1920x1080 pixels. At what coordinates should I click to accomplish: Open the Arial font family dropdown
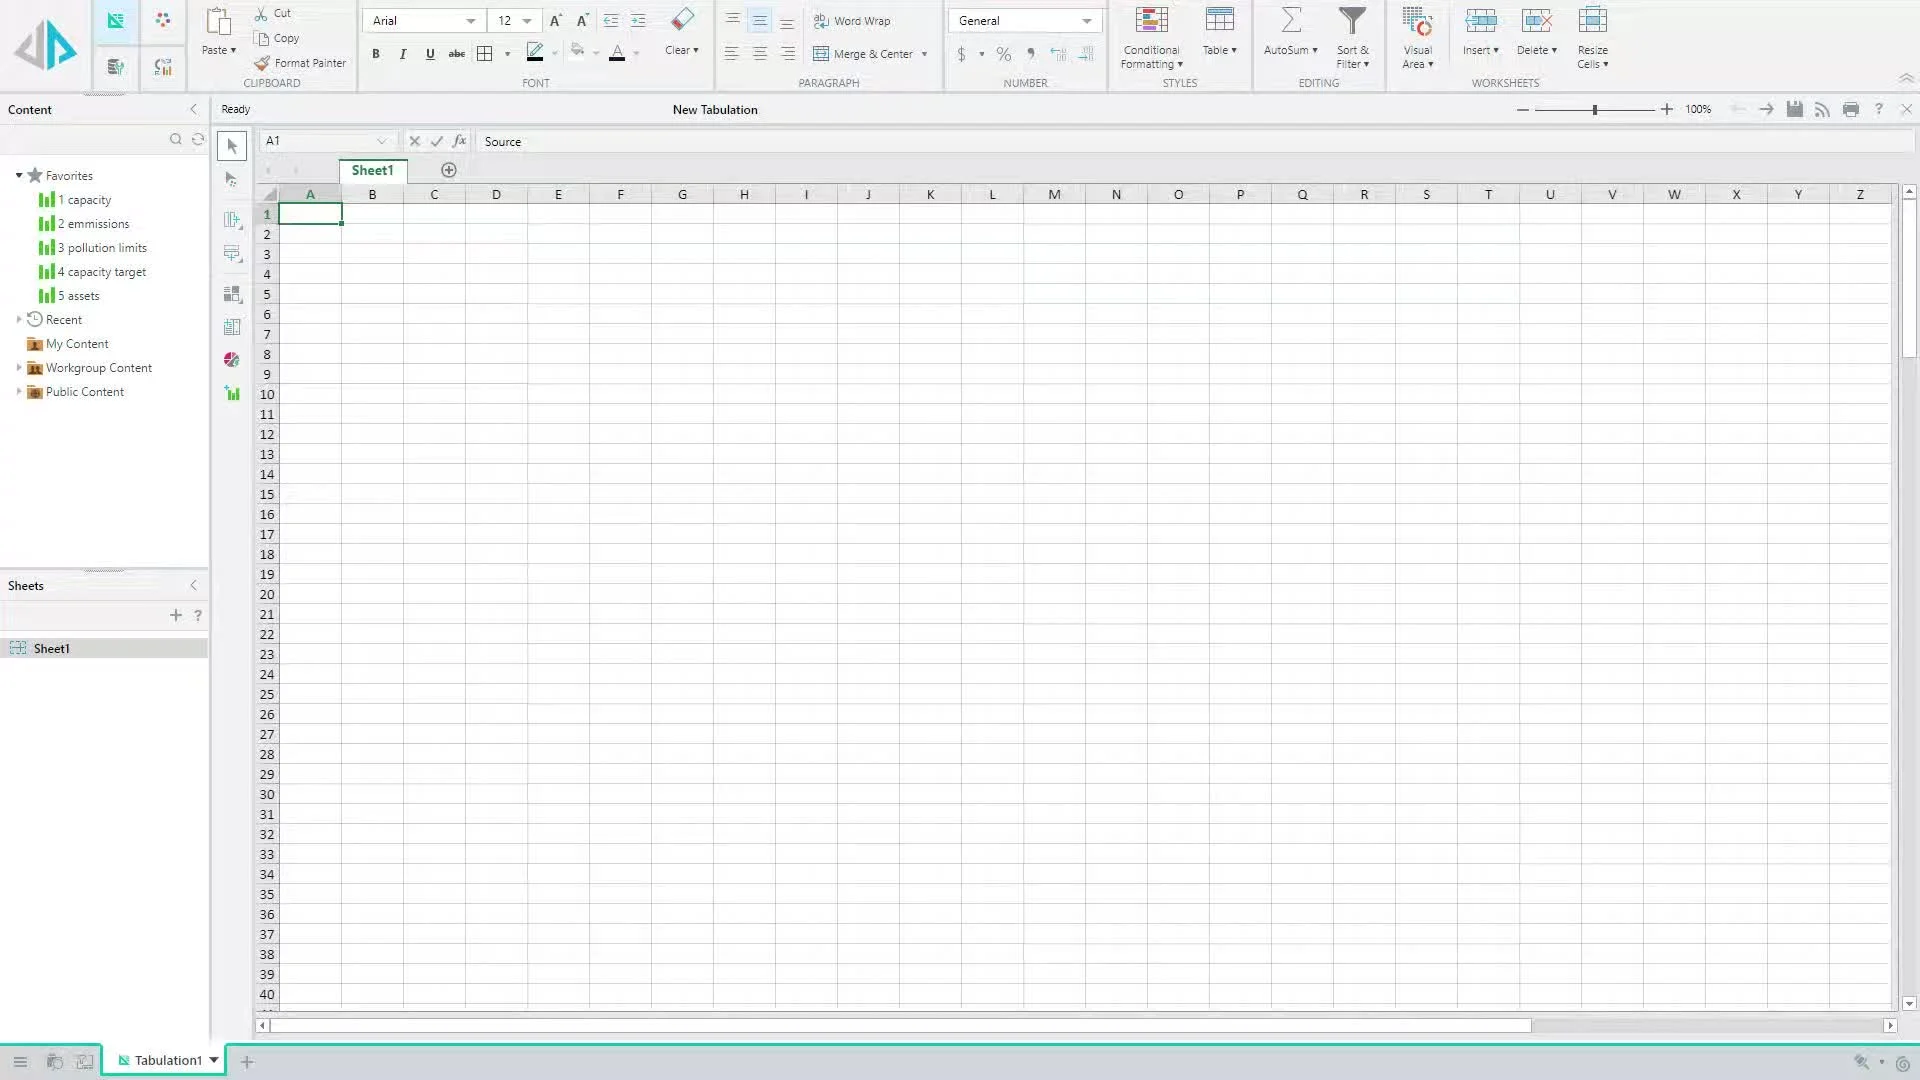470,21
